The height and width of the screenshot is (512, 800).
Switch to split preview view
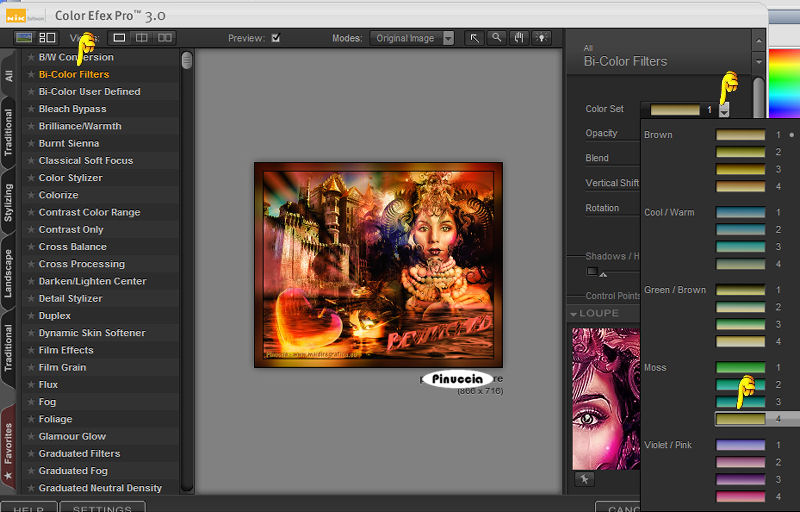pyautogui.click(x=142, y=38)
